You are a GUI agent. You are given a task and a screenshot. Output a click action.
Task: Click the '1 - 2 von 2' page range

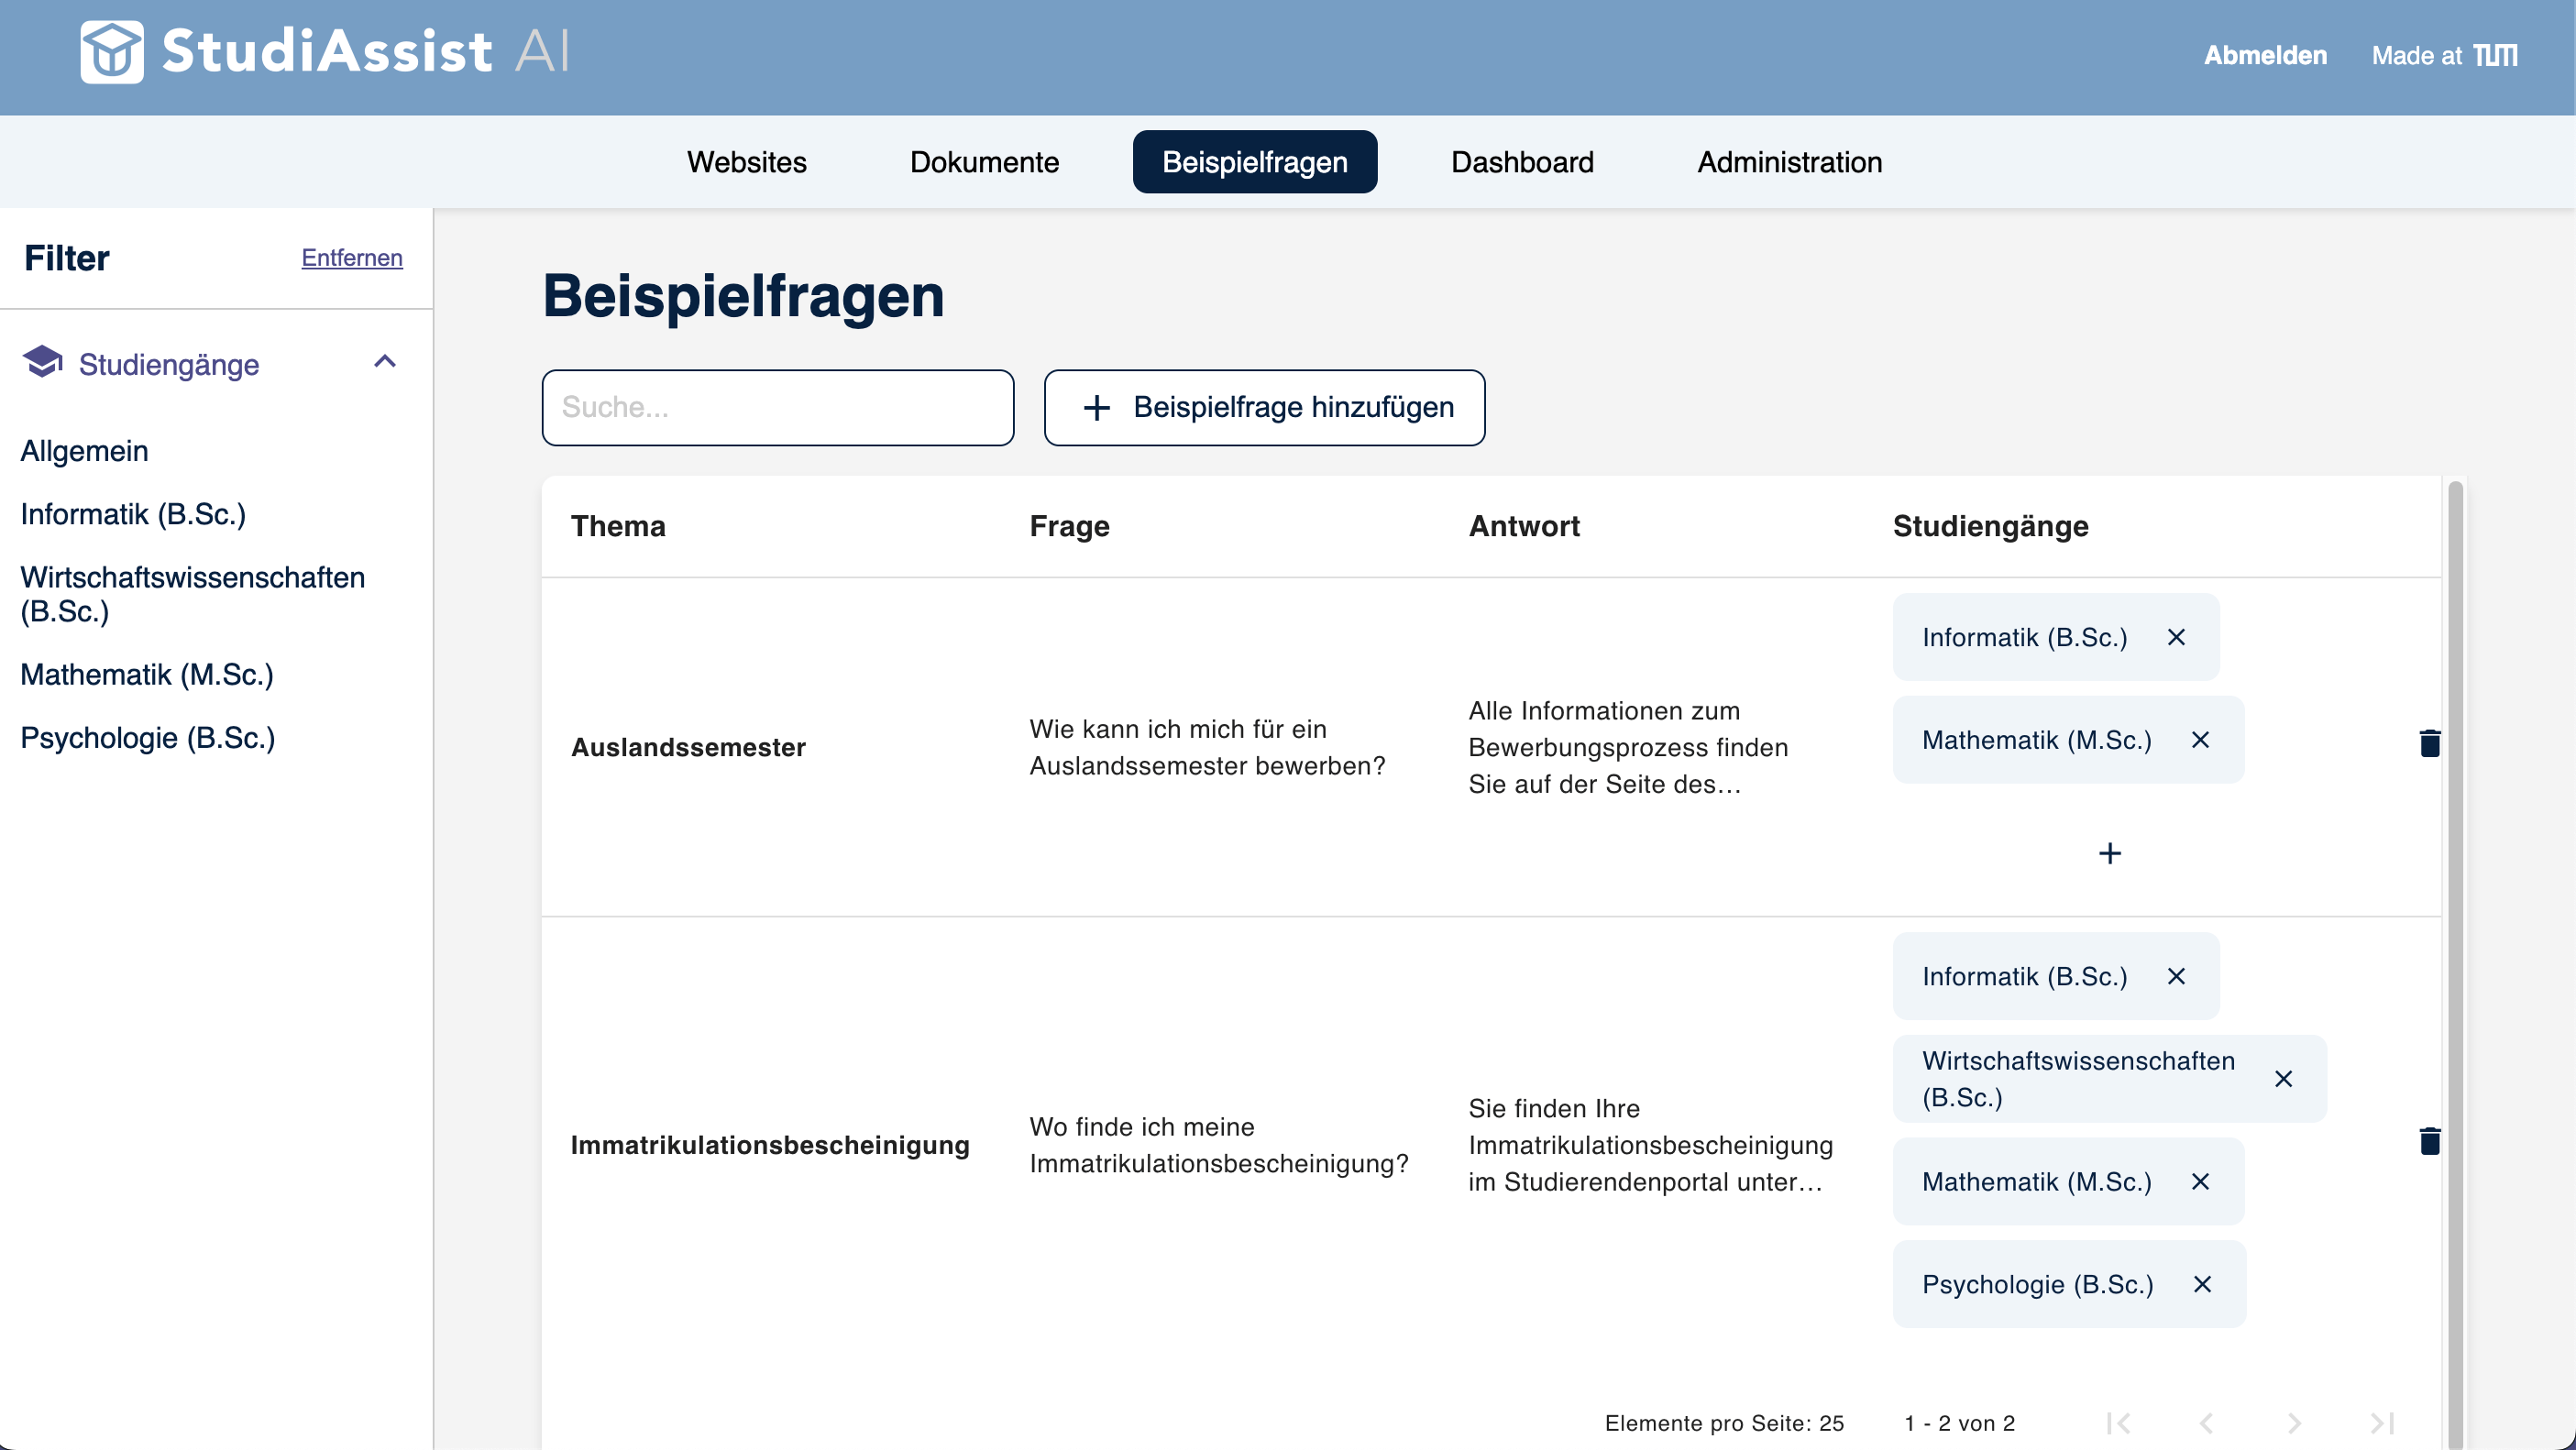pos(1959,1423)
